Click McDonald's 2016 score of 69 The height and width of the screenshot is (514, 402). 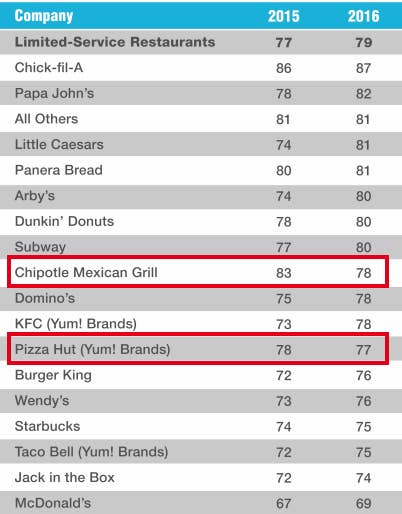pos(363,504)
